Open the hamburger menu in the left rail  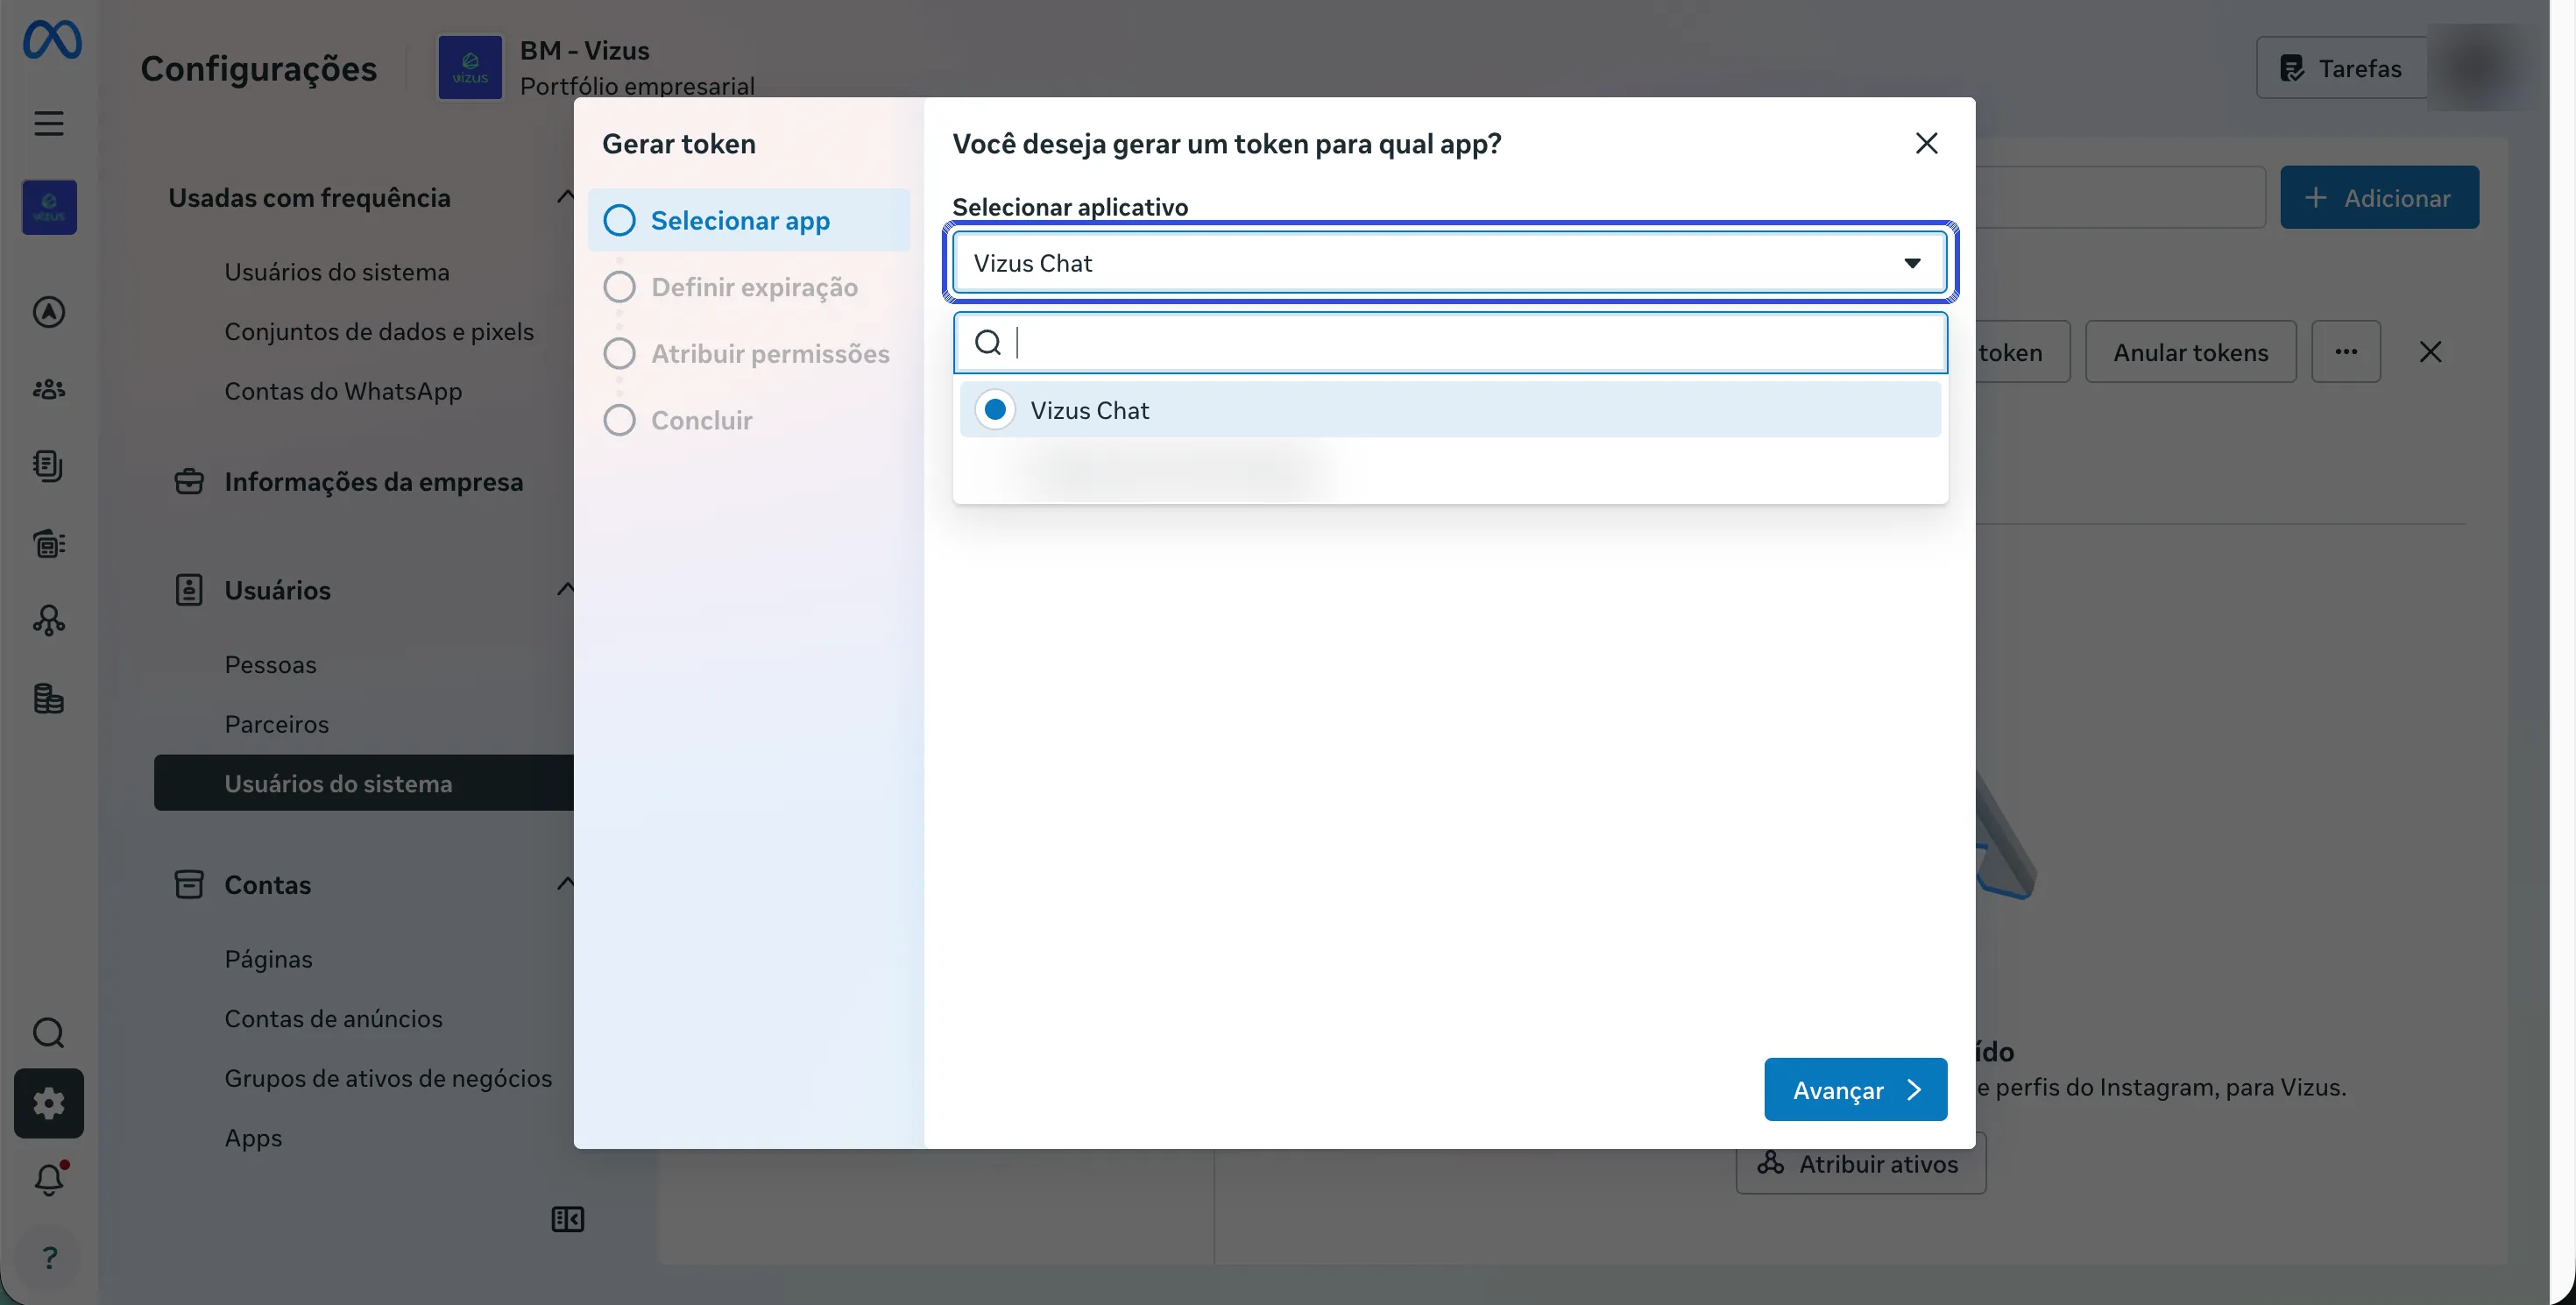(x=49, y=123)
